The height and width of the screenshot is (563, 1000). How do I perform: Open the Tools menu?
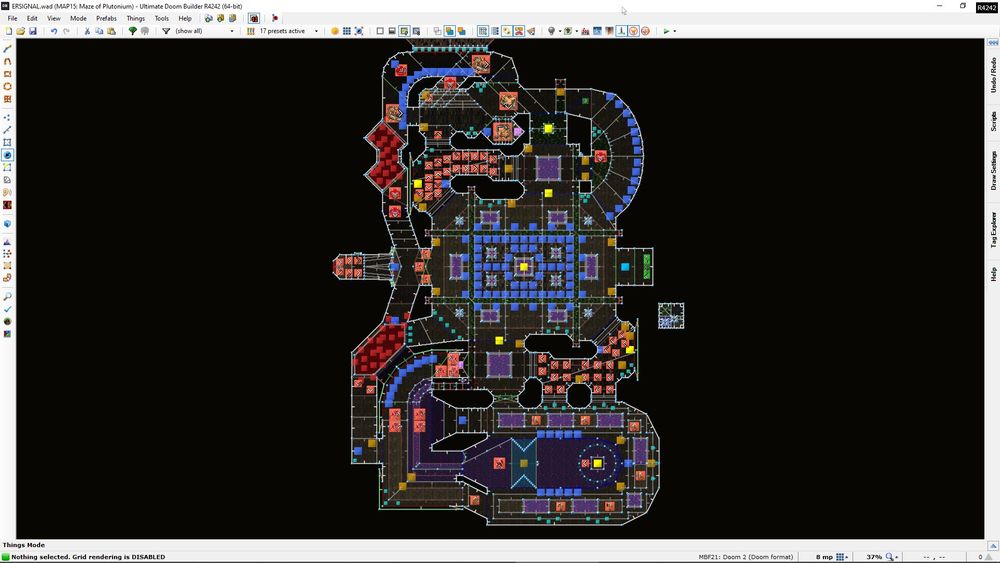(x=162, y=18)
